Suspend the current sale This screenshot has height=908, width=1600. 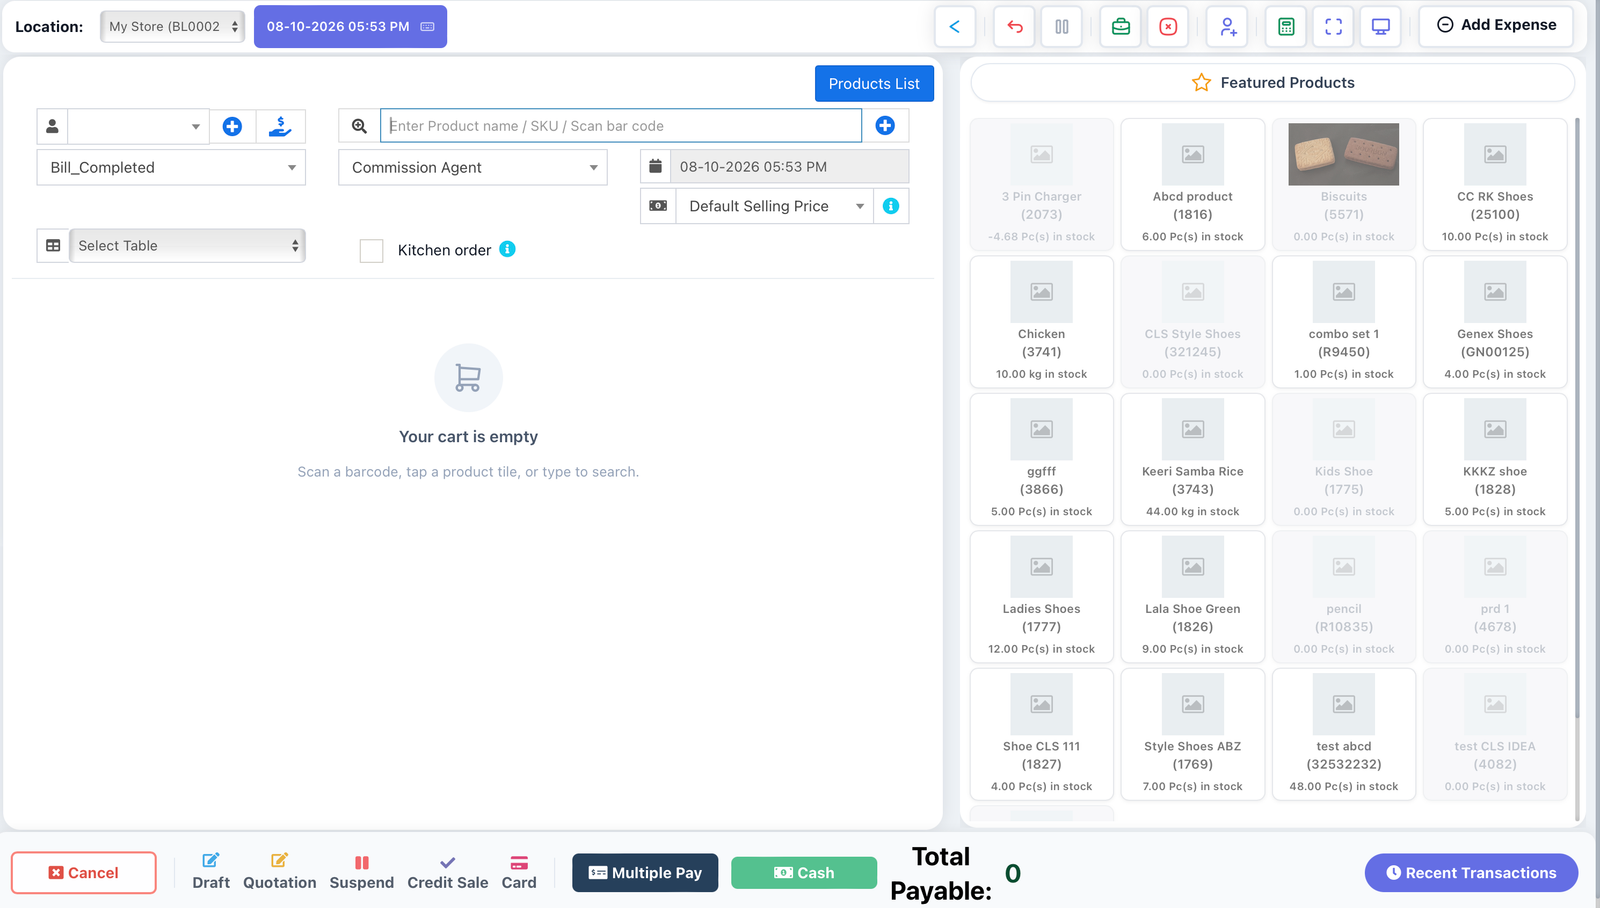click(x=362, y=872)
